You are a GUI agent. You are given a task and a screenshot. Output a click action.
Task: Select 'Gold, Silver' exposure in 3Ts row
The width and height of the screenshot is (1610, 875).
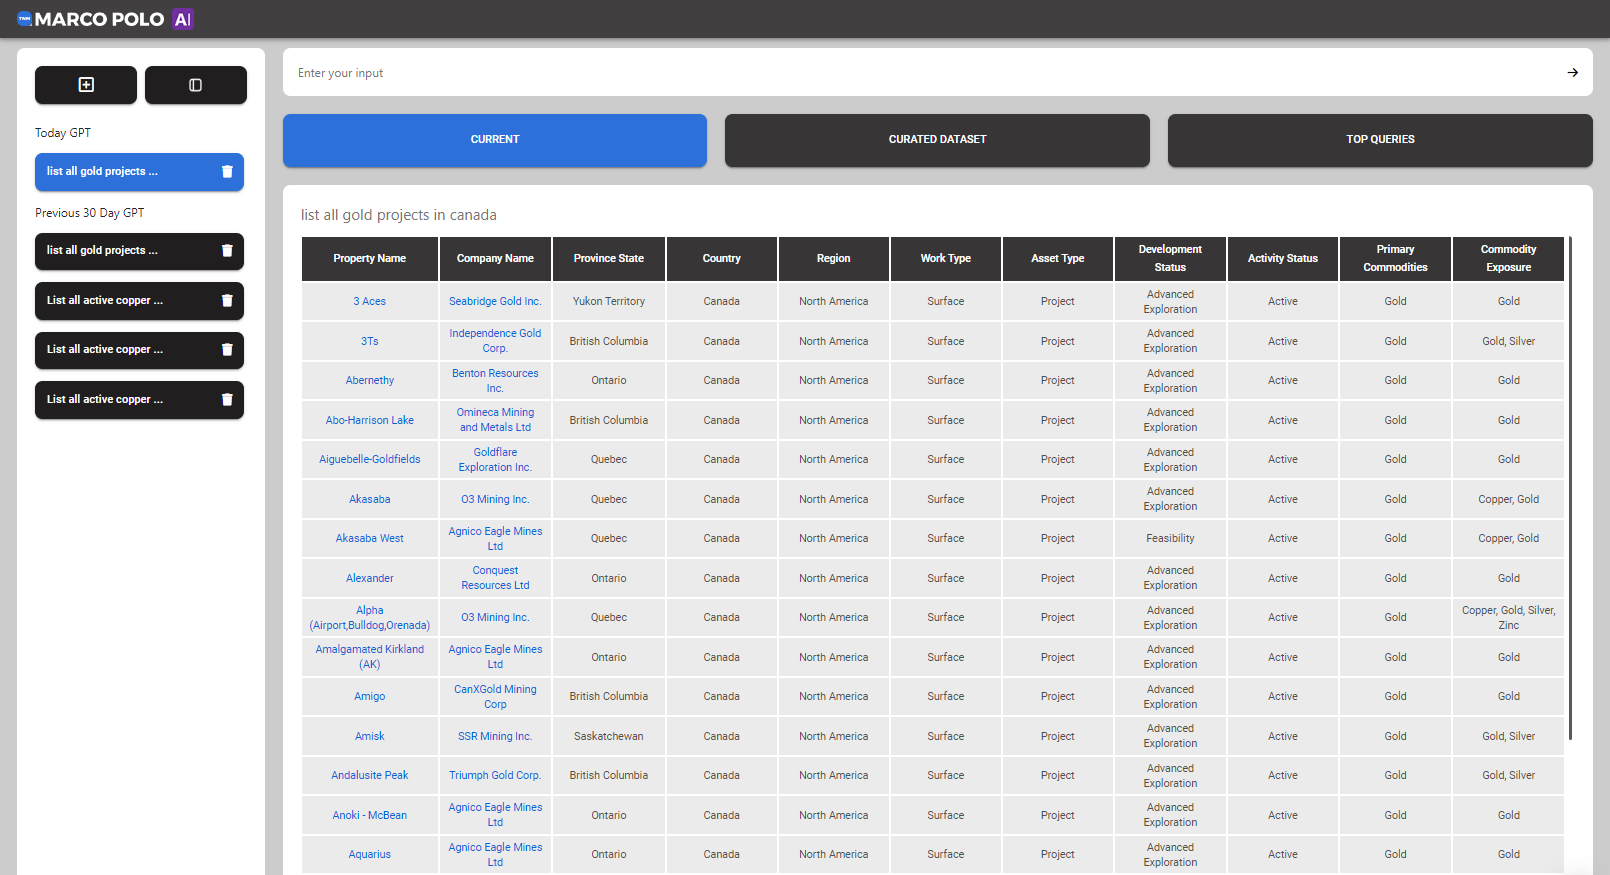point(1508,342)
